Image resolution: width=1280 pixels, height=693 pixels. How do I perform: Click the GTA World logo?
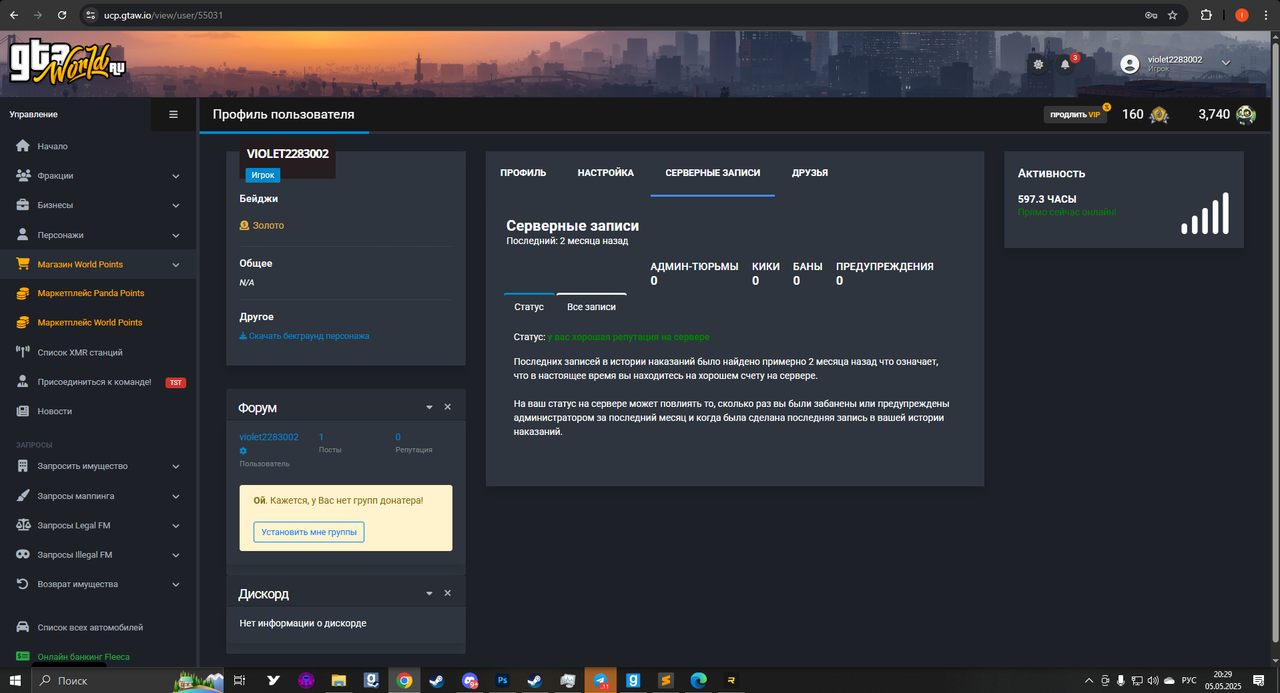[x=68, y=62]
